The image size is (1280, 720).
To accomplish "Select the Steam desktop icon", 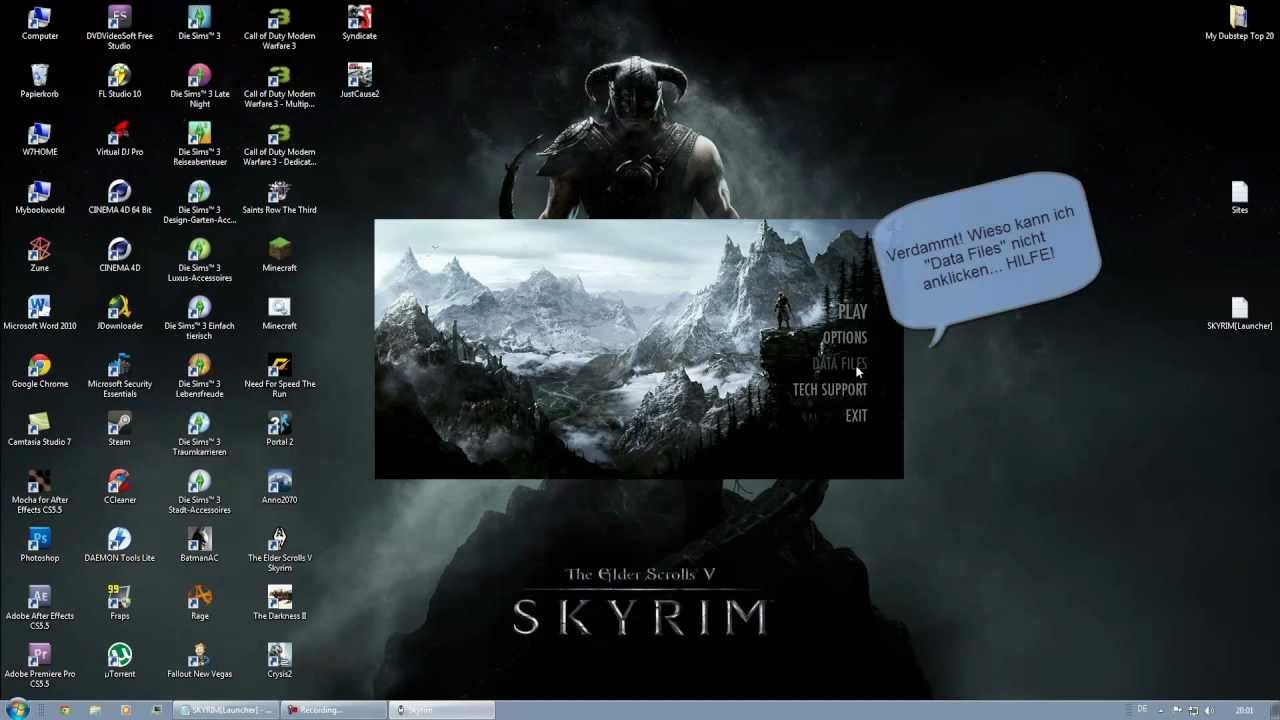I will tap(120, 430).
